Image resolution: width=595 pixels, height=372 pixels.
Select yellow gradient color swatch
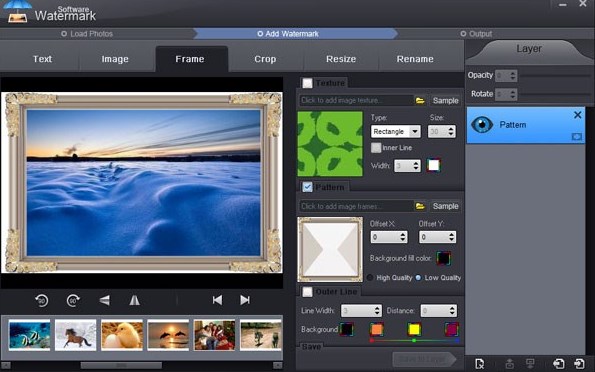click(414, 329)
